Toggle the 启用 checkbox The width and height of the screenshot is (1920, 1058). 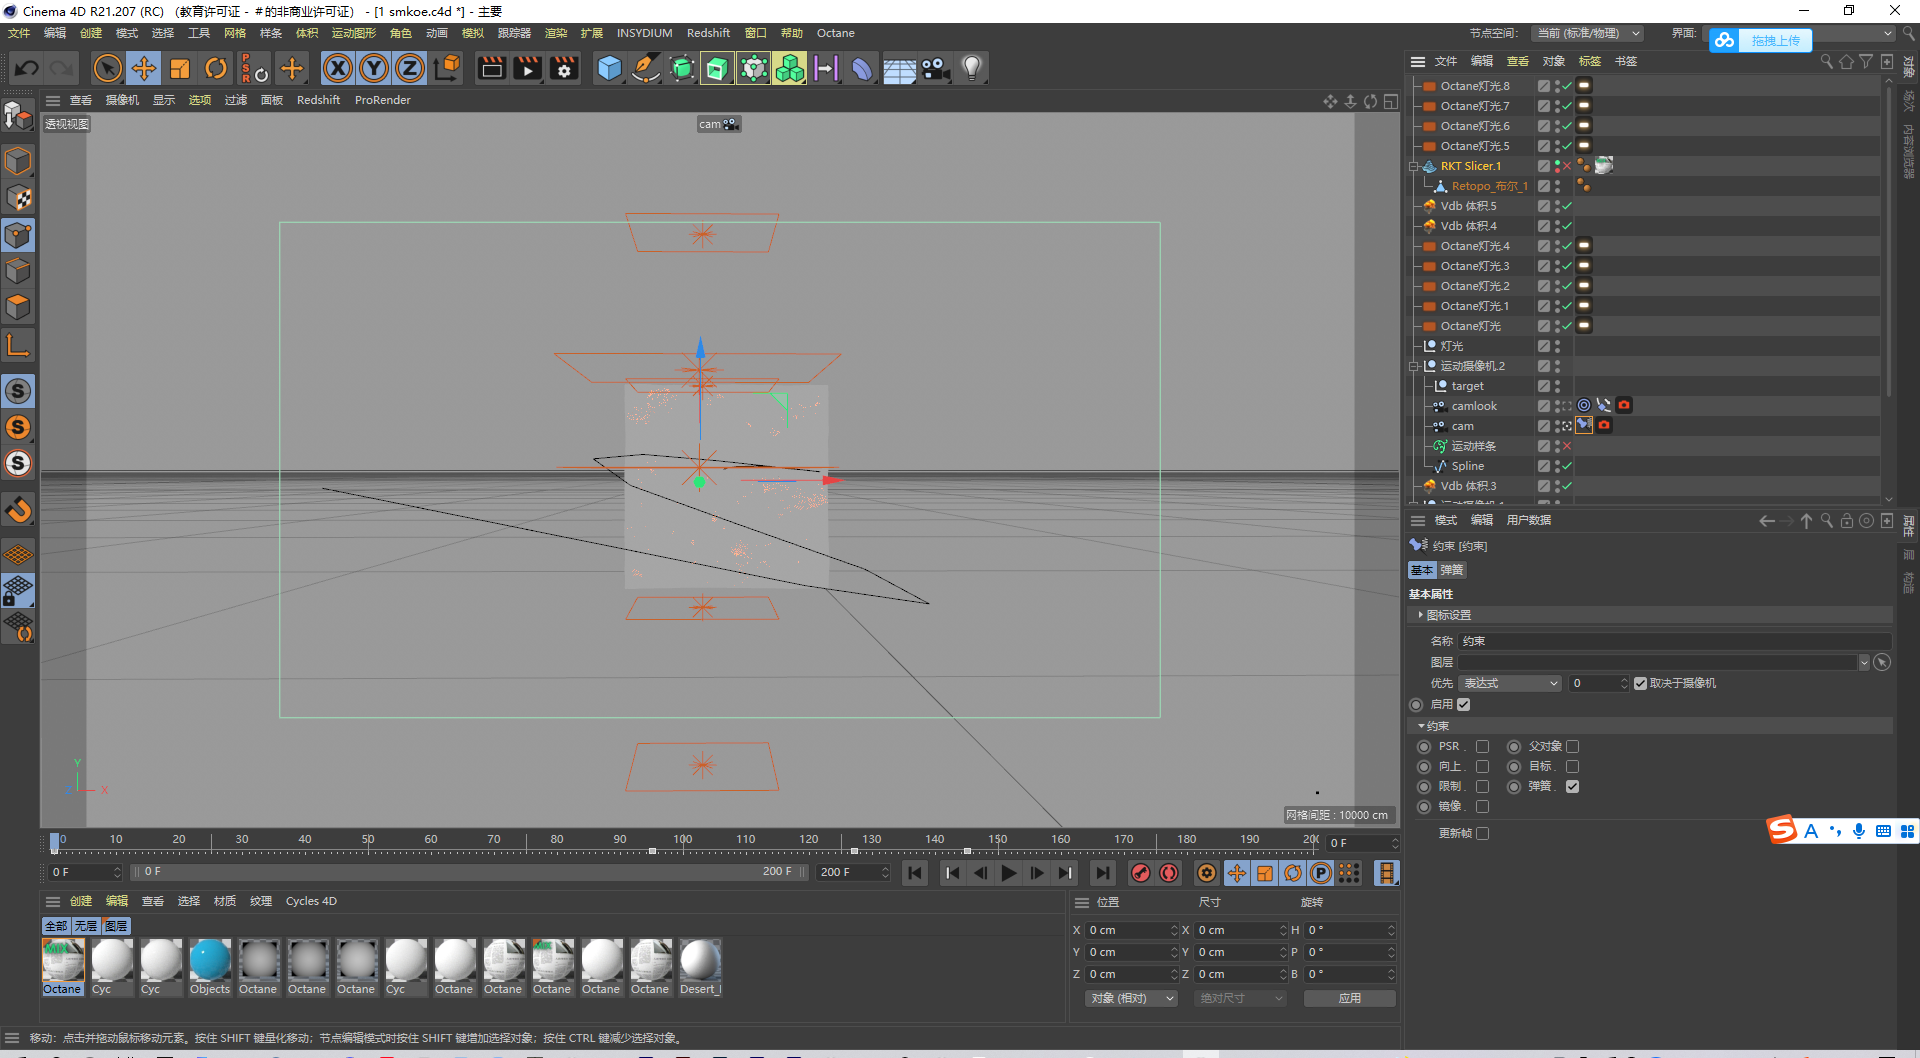(x=1464, y=704)
